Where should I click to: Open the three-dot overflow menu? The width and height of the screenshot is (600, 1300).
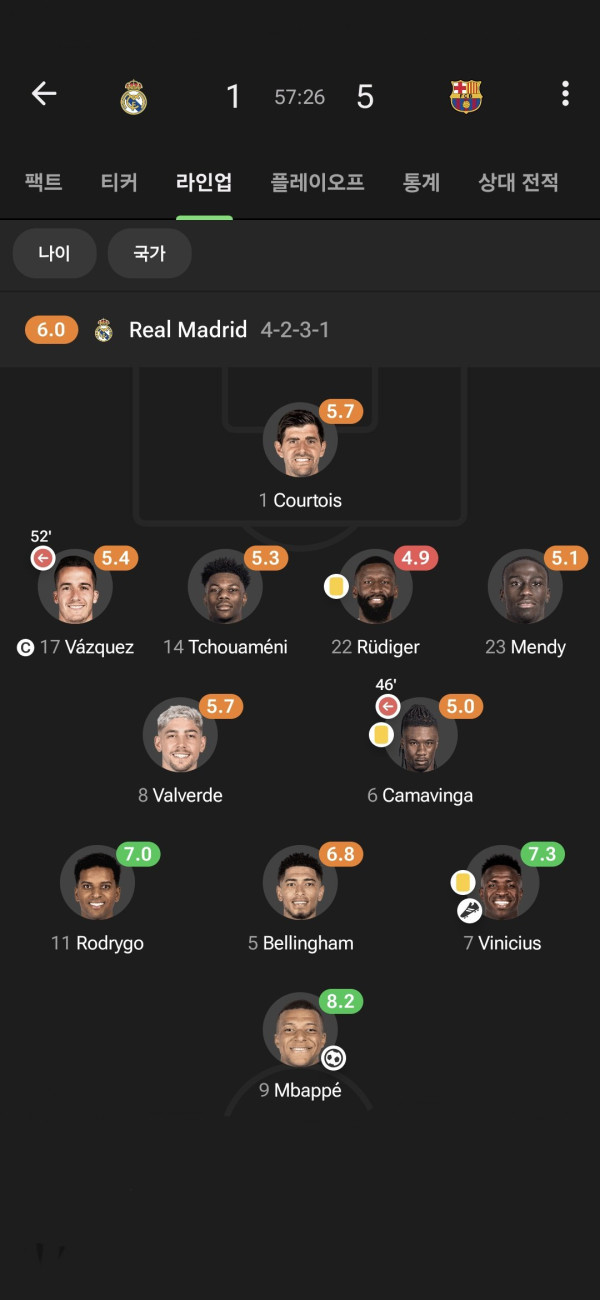click(565, 94)
